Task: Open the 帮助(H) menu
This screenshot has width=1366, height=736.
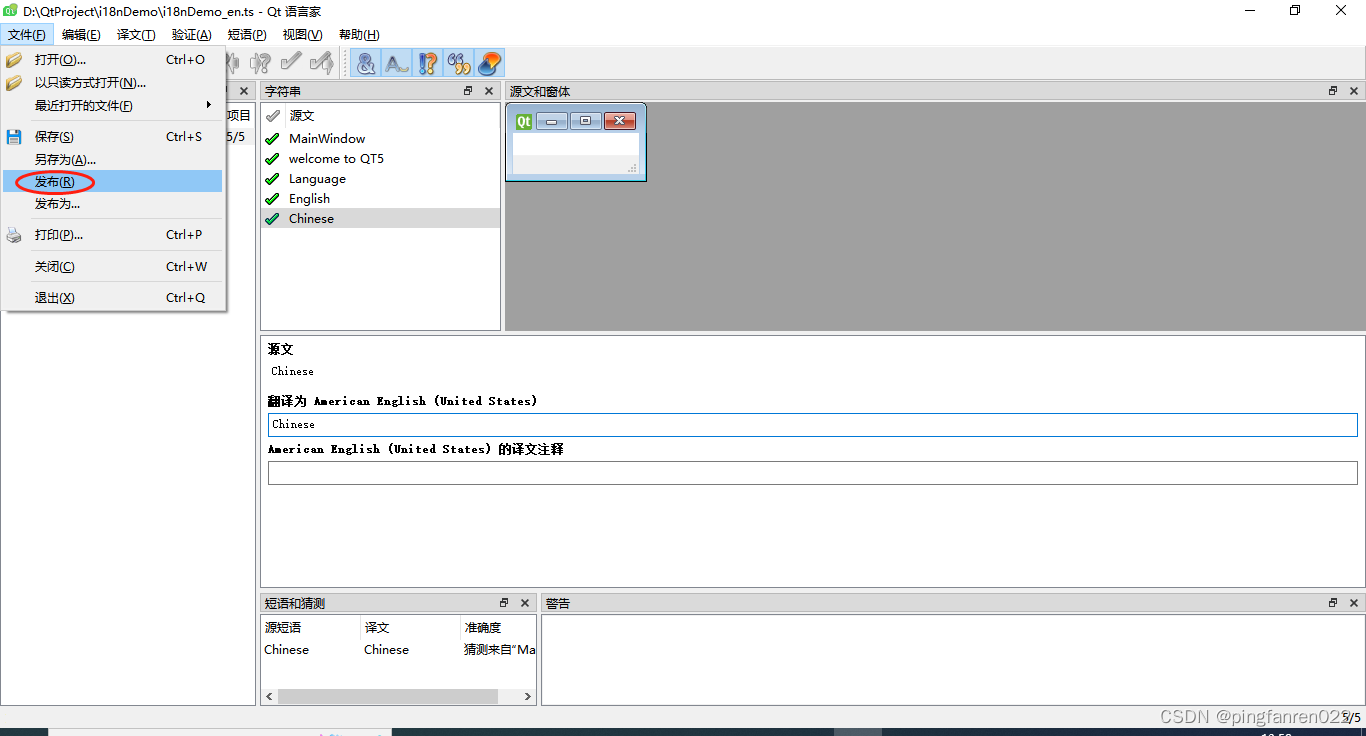Action: [359, 34]
